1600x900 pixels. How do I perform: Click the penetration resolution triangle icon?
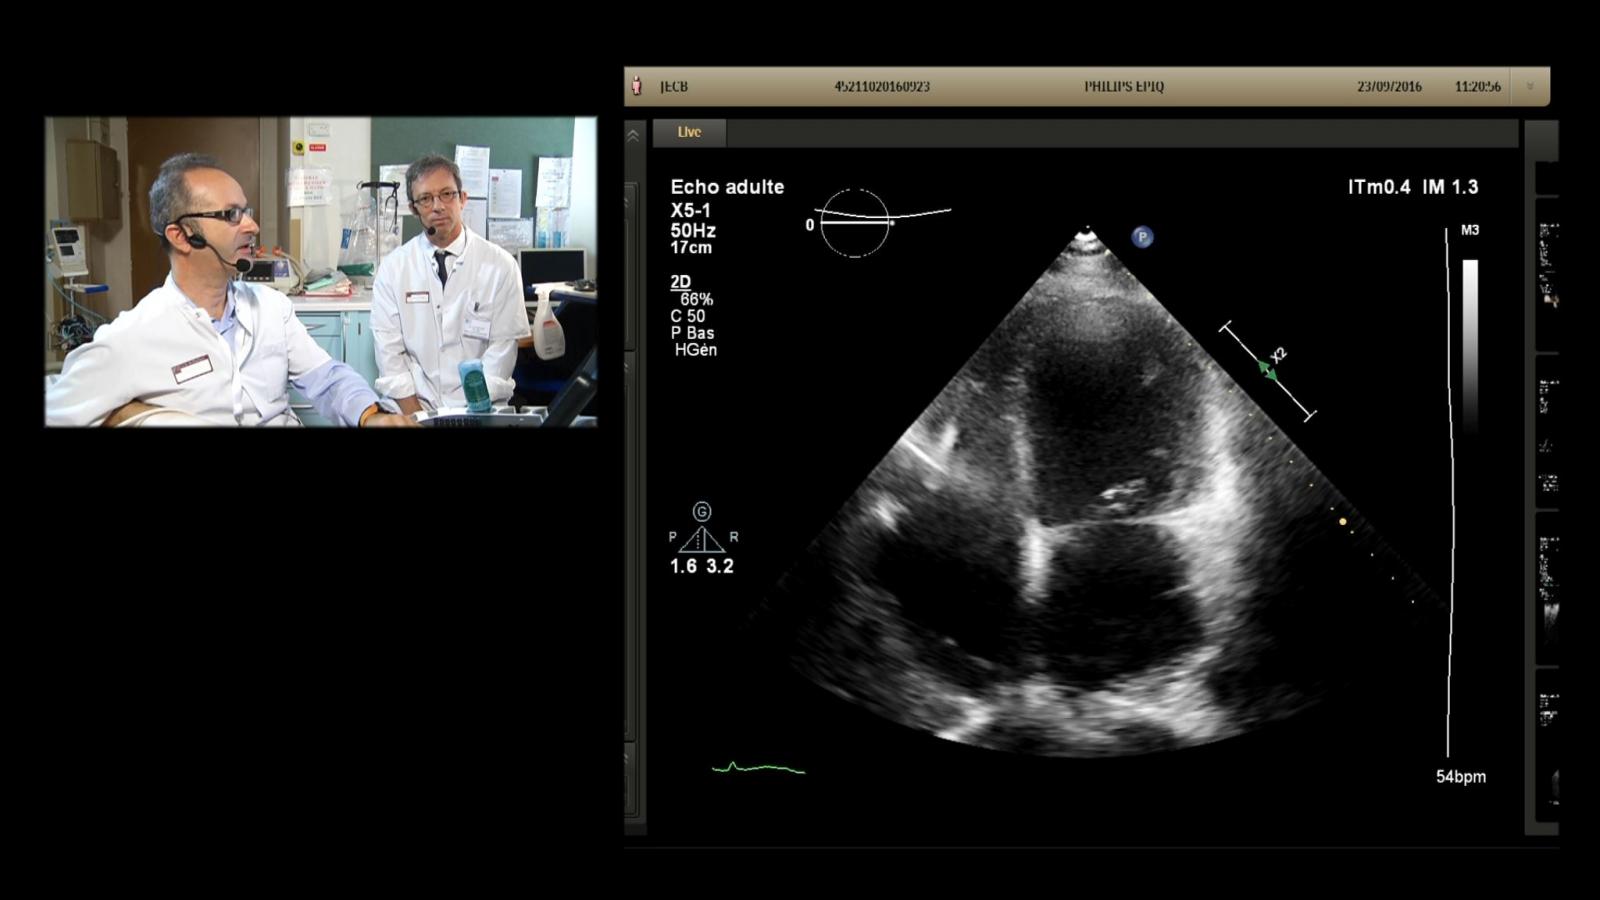(x=701, y=540)
